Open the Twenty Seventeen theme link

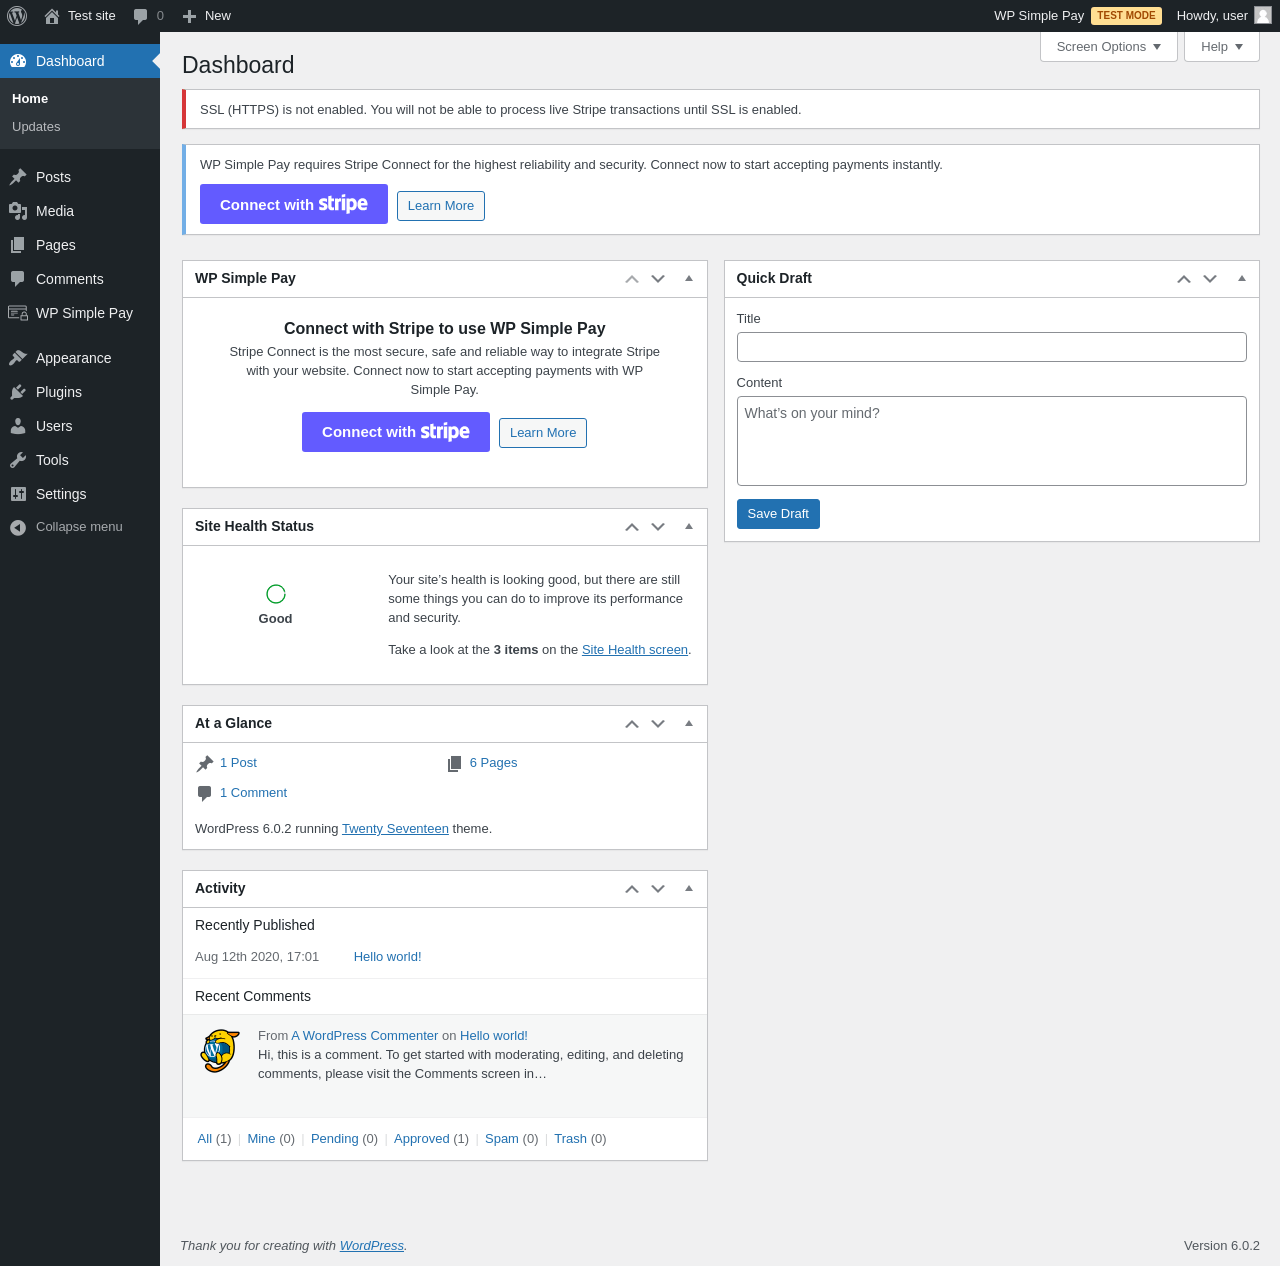pos(395,829)
